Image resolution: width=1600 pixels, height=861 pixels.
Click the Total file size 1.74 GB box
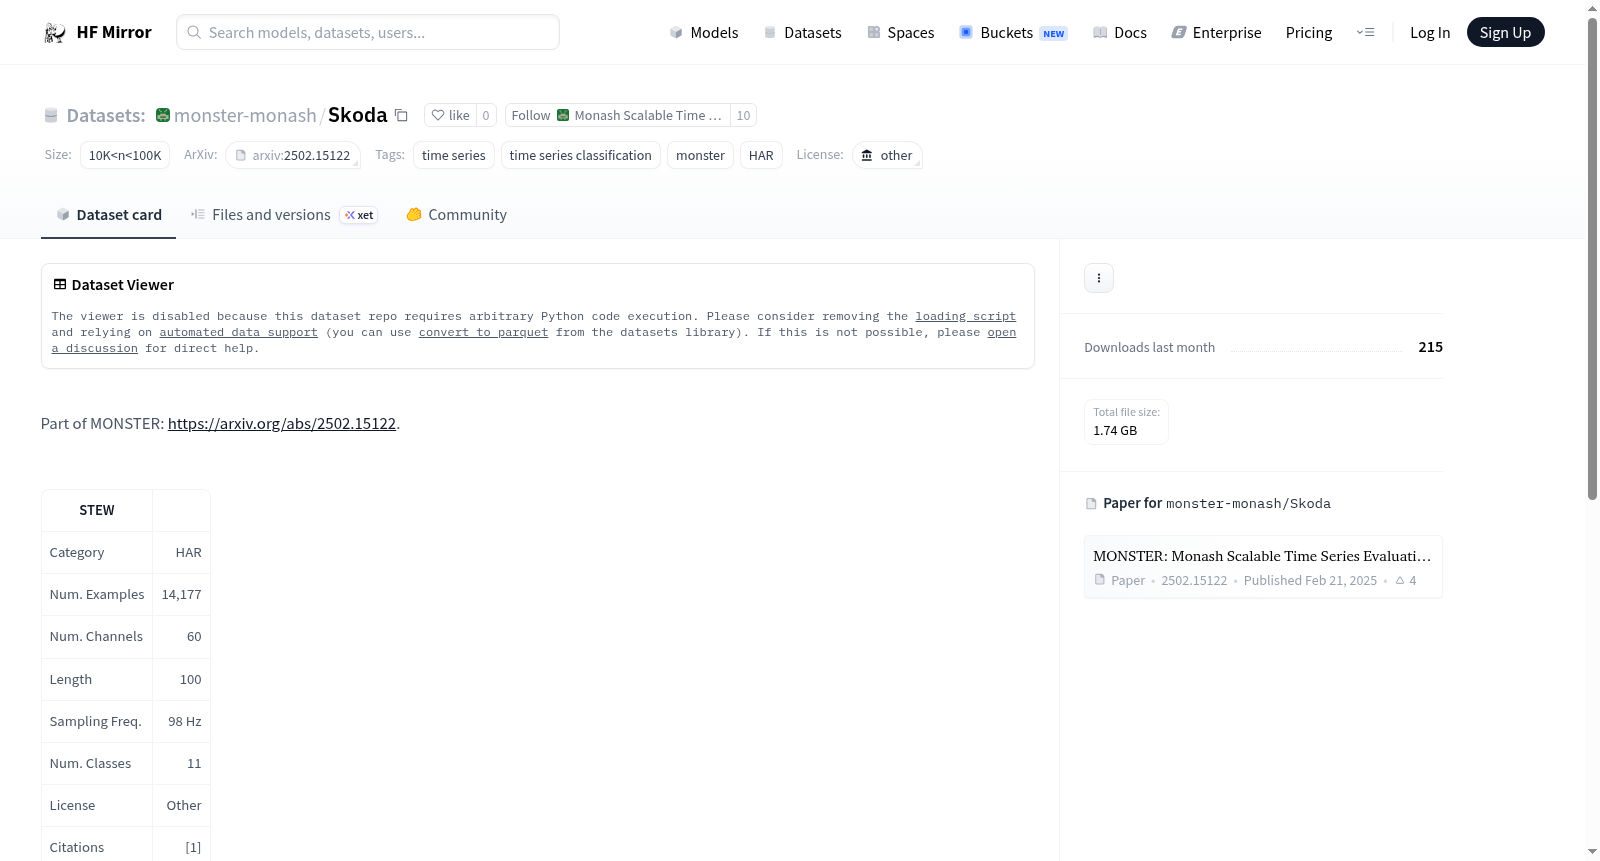point(1126,422)
